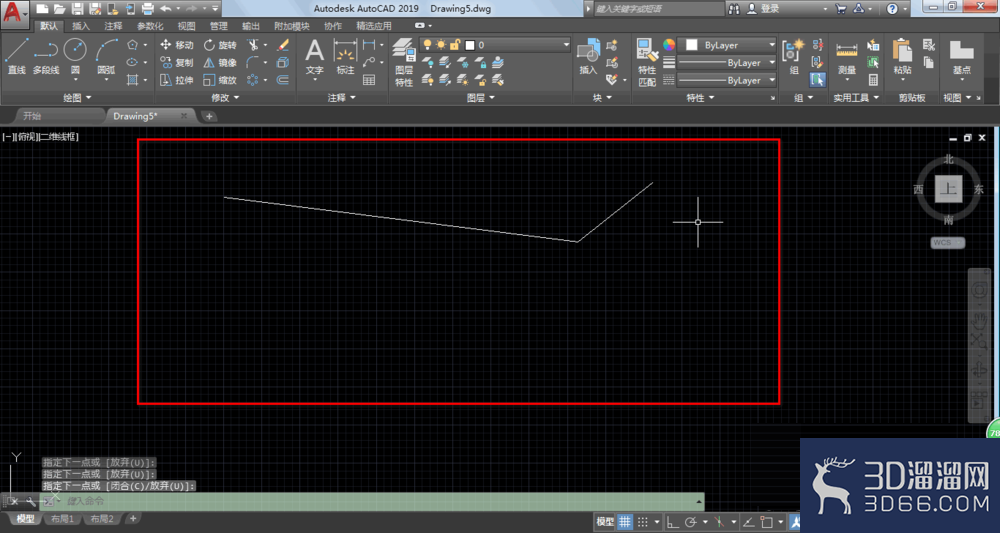Viewport: 1000px width, 533px height.
Task: Switch to the Insert (插入) ribbon tab
Action: point(81,26)
